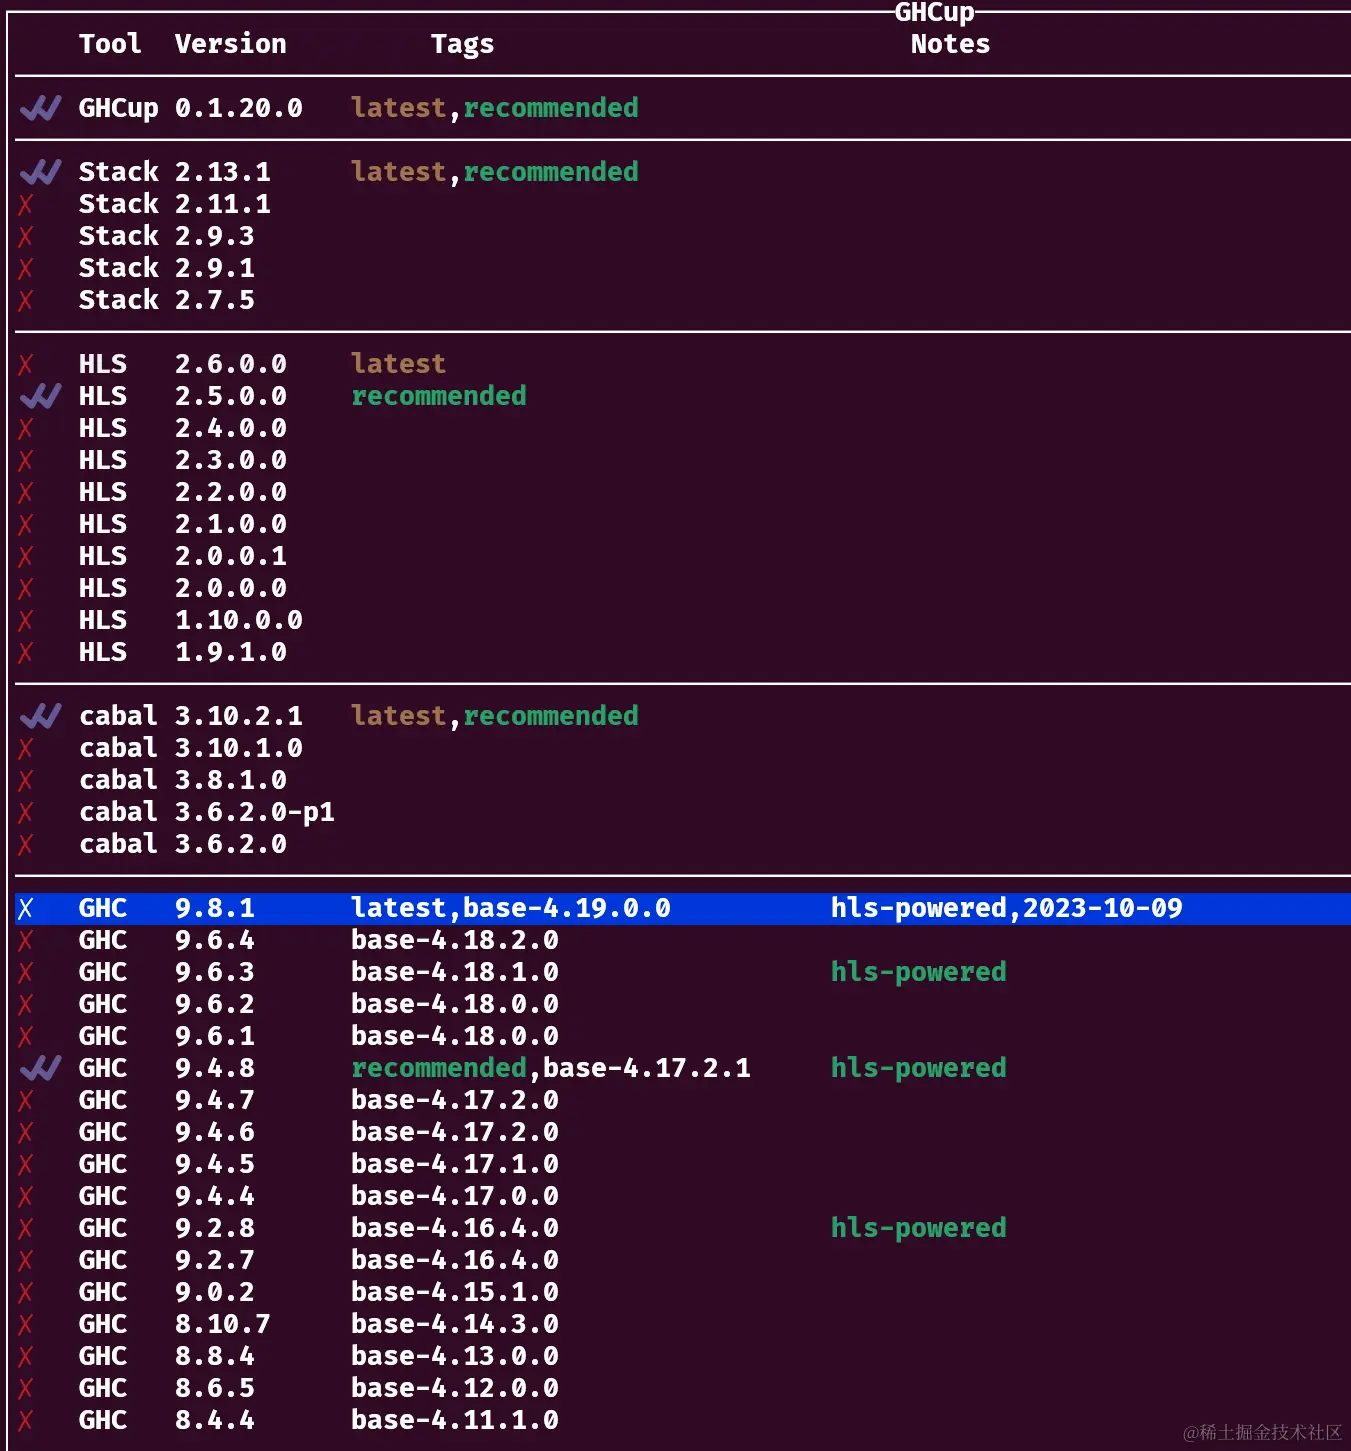1351x1451 pixels.
Task: Select version 3.6.2.0 of cabal without p1
Action: pos(231,844)
